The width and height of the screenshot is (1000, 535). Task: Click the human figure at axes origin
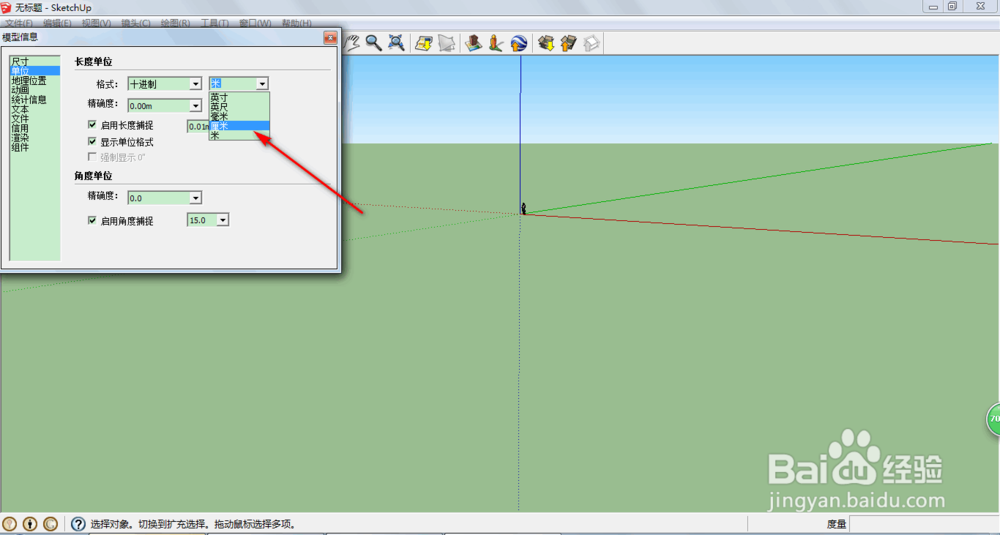(x=524, y=208)
